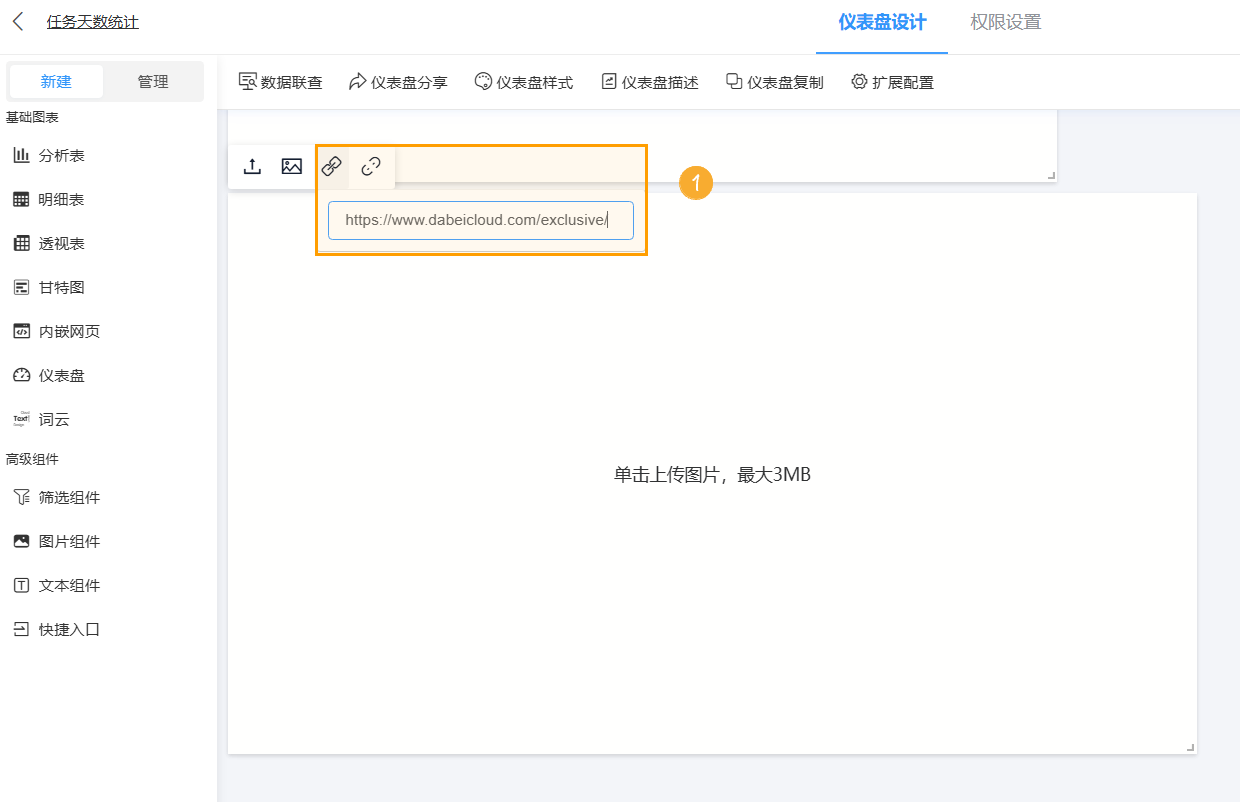Select the 内嵌网页 embedded webpage icon
Image resolution: width=1240 pixels, height=802 pixels.
[x=23, y=331]
